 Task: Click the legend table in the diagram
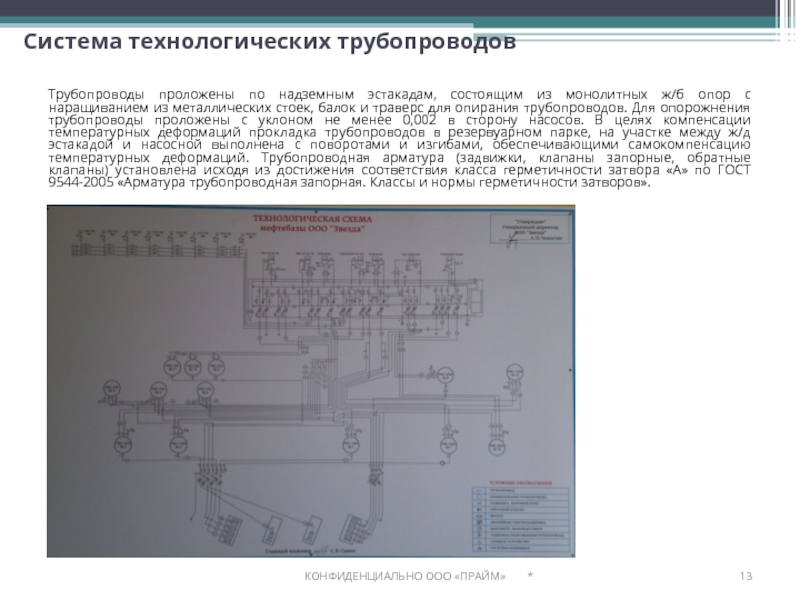pyautogui.click(x=520, y=519)
